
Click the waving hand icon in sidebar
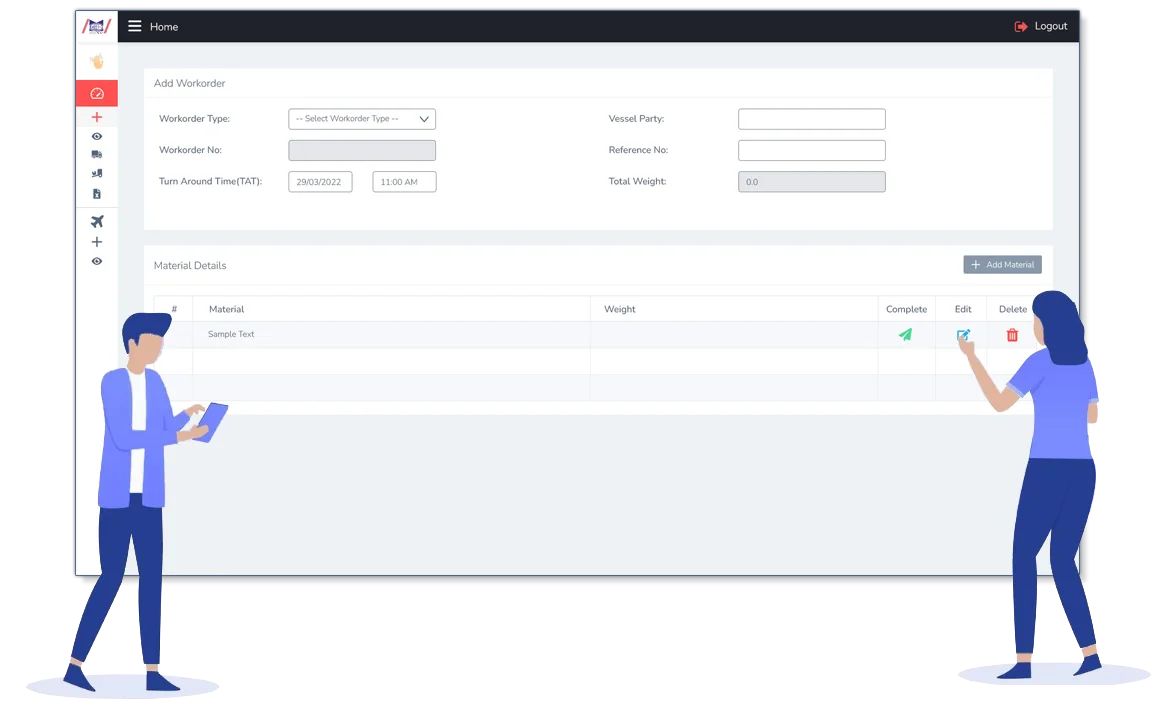tap(97, 62)
